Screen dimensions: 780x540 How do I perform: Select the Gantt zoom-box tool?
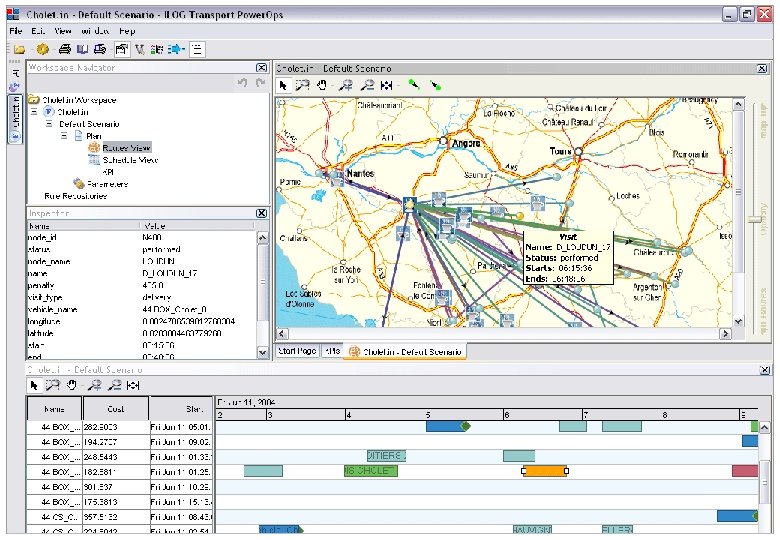[53, 385]
